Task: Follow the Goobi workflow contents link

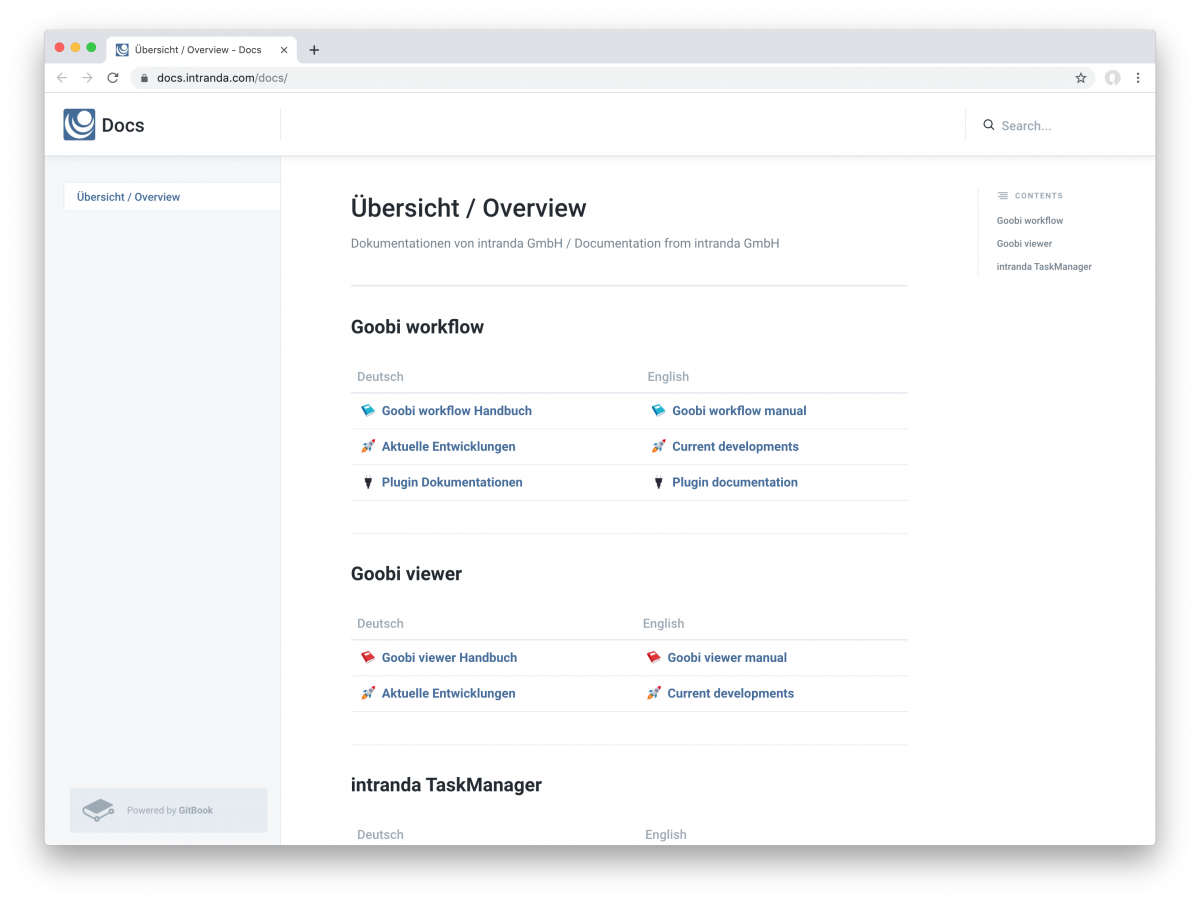Action: coord(1030,220)
